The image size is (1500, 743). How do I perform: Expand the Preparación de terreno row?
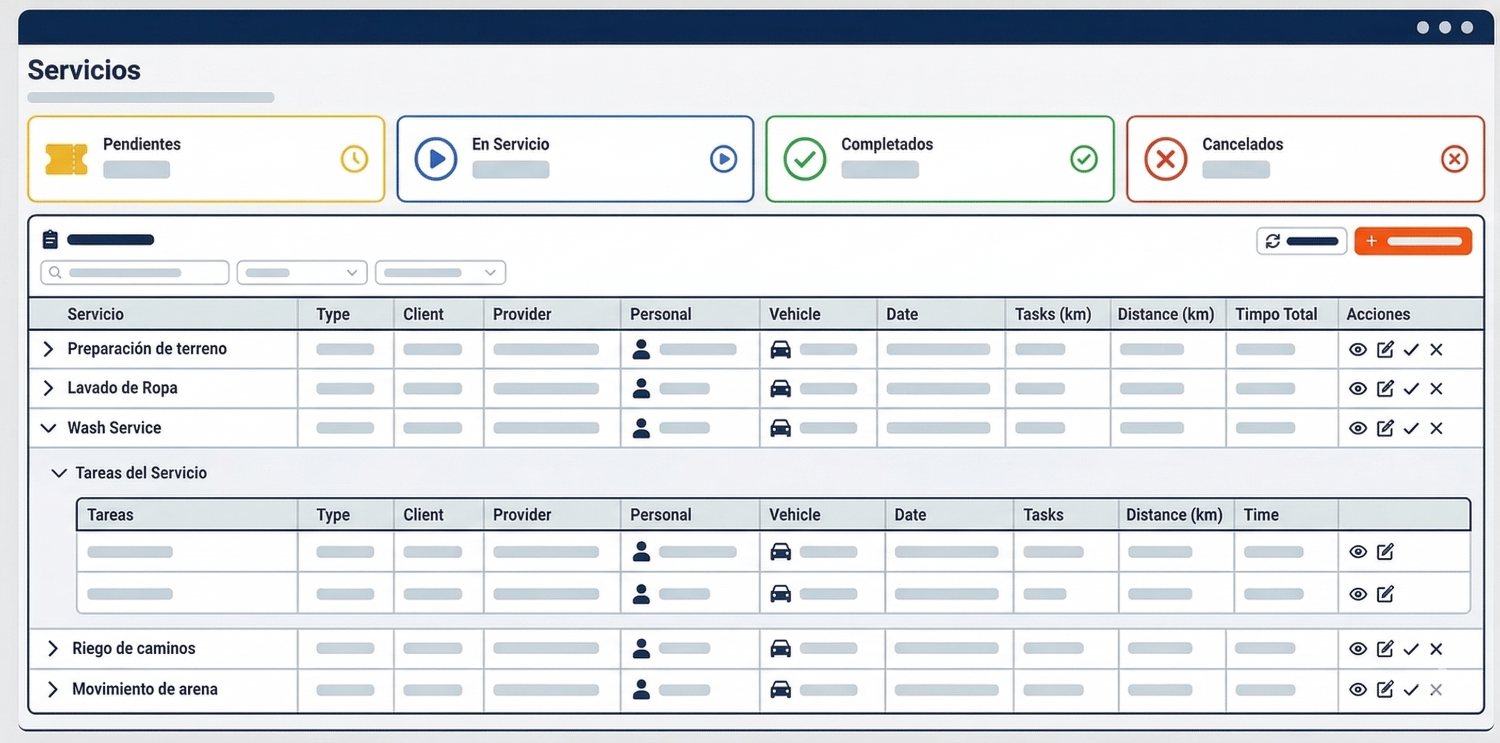[x=47, y=349]
